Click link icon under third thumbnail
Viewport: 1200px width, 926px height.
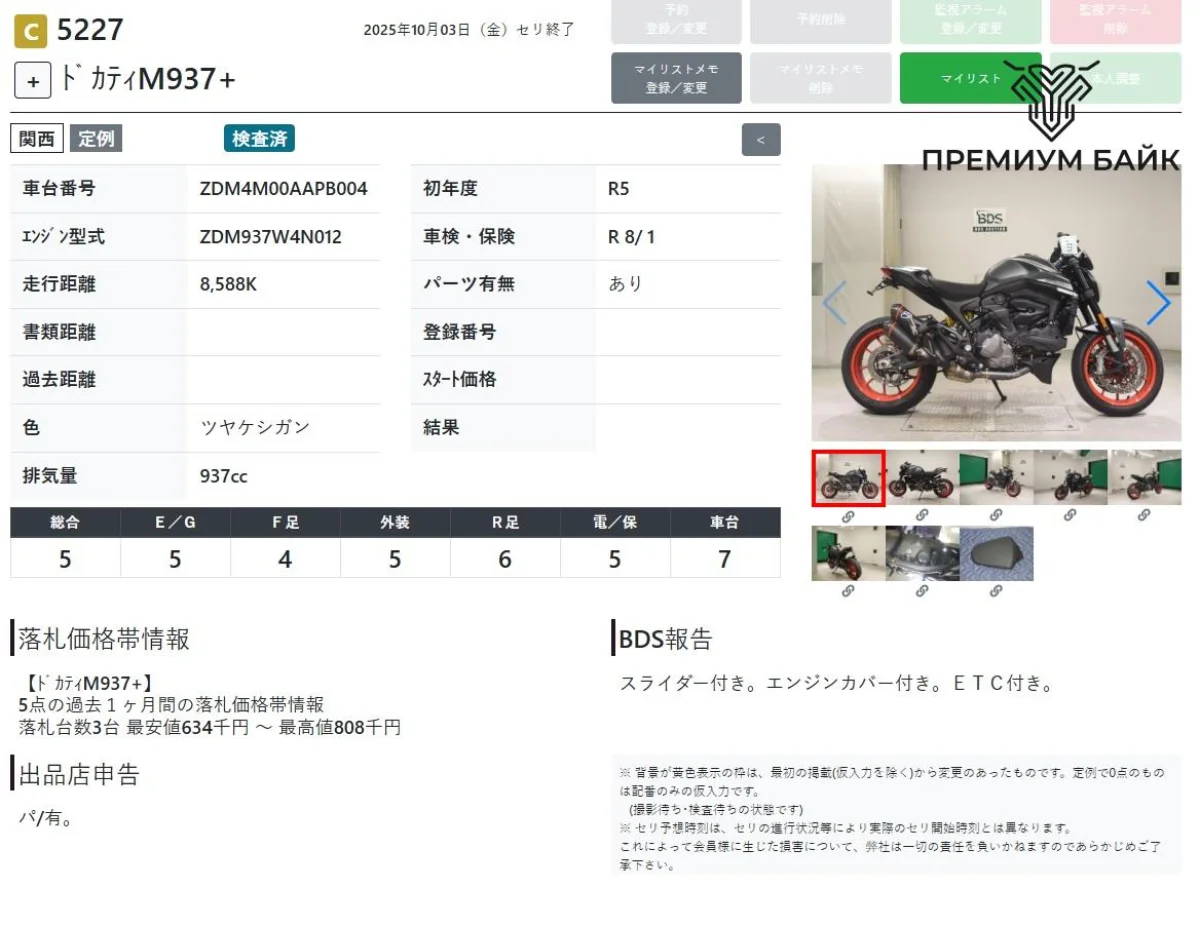click(x=996, y=516)
